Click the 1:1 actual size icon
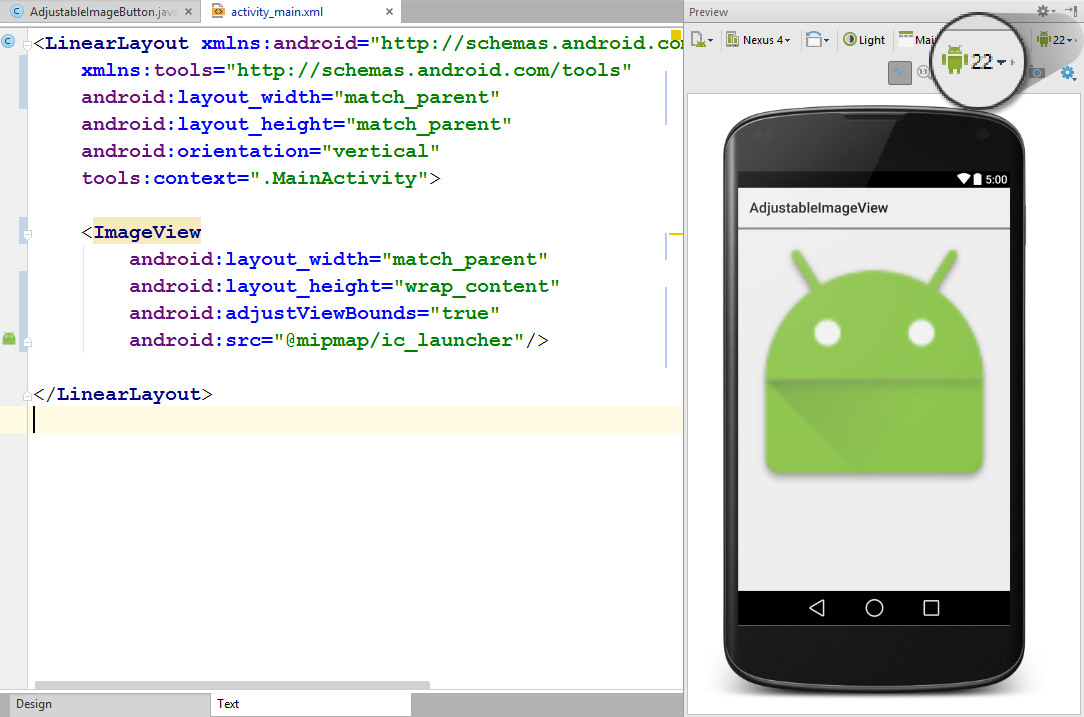Screen dimensions: 1084x717 click(922, 71)
